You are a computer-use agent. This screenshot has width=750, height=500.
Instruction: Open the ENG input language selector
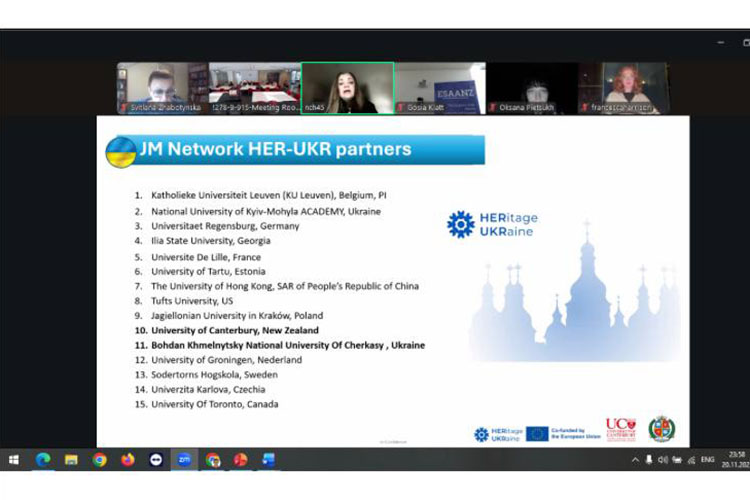(x=708, y=460)
